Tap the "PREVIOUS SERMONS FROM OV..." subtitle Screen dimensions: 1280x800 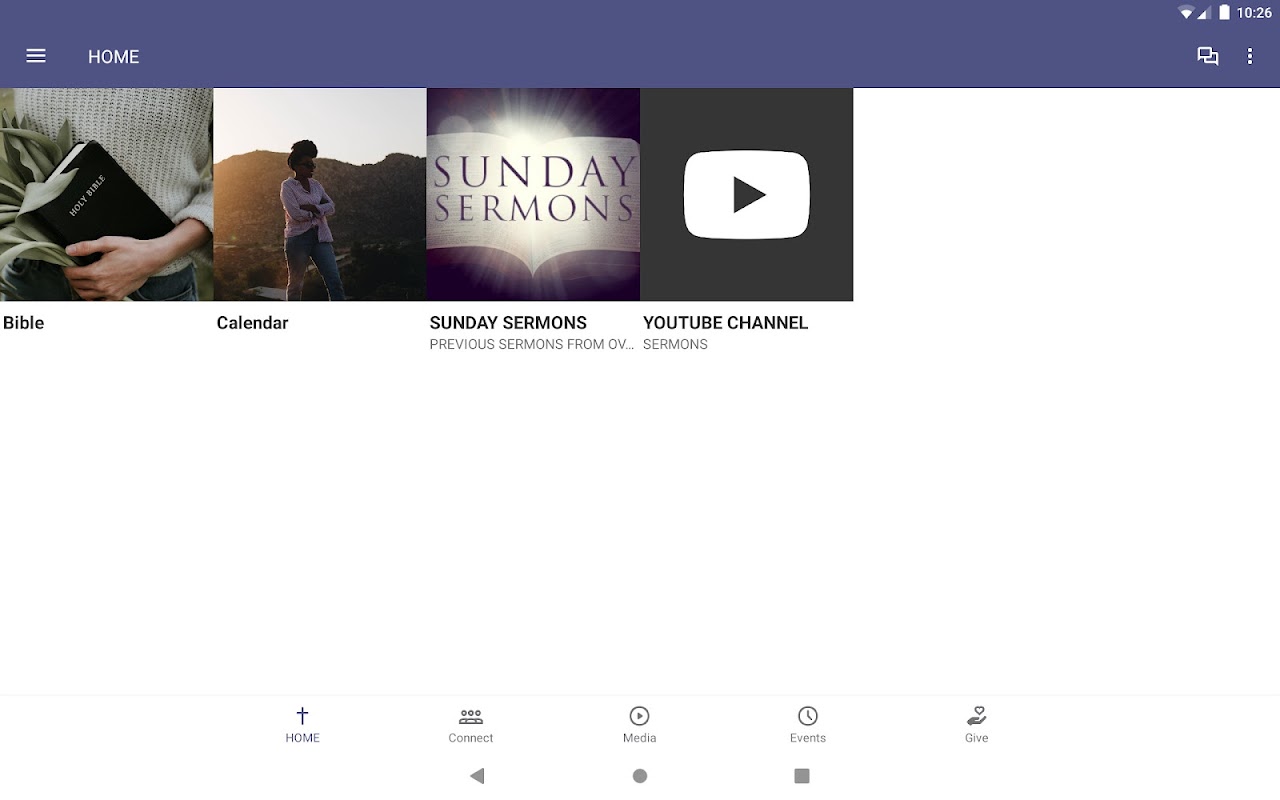(532, 344)
